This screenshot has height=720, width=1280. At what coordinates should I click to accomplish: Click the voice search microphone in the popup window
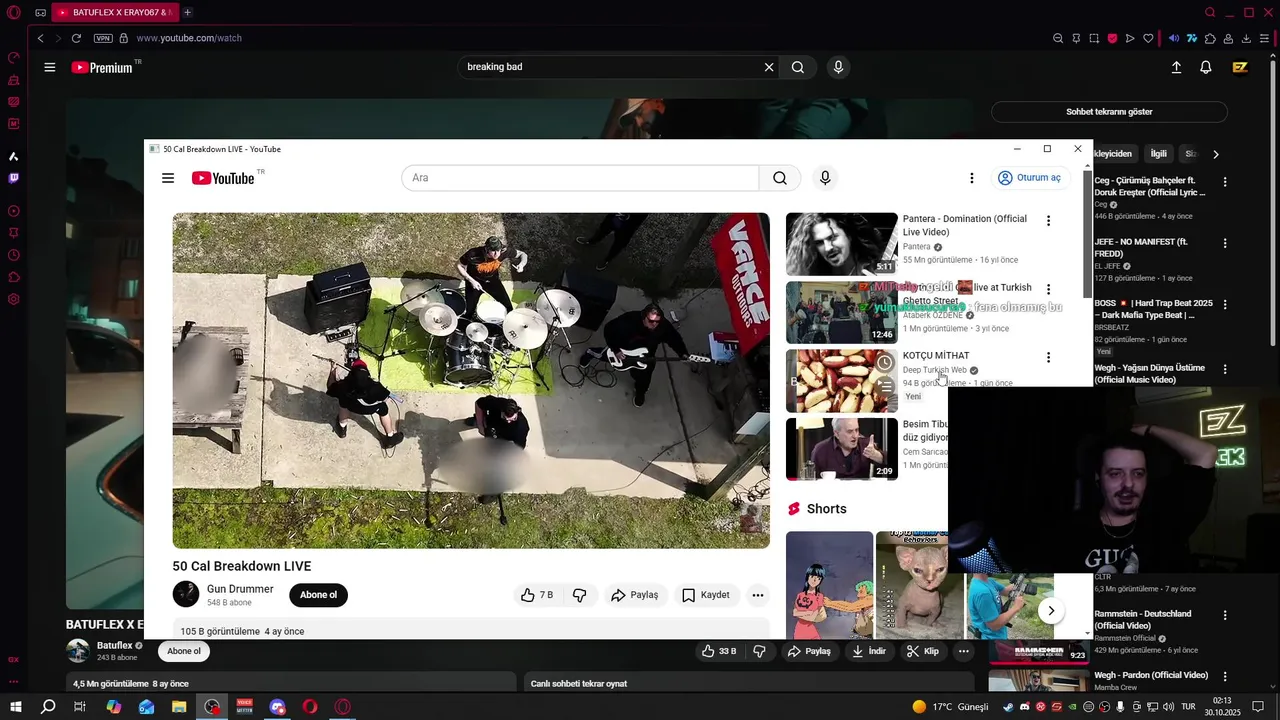825,178
